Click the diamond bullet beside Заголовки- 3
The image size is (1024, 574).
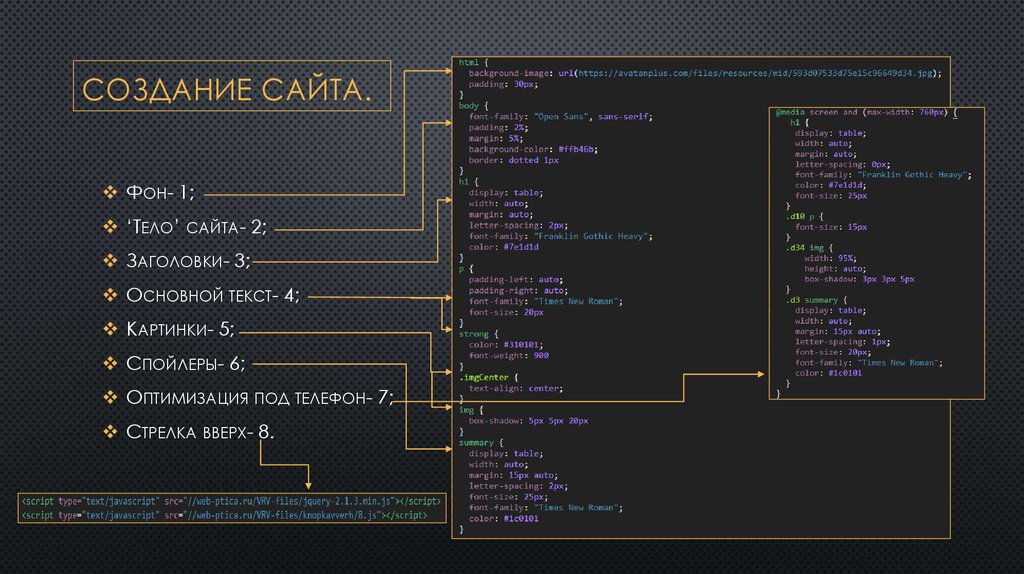coord(111,261)
